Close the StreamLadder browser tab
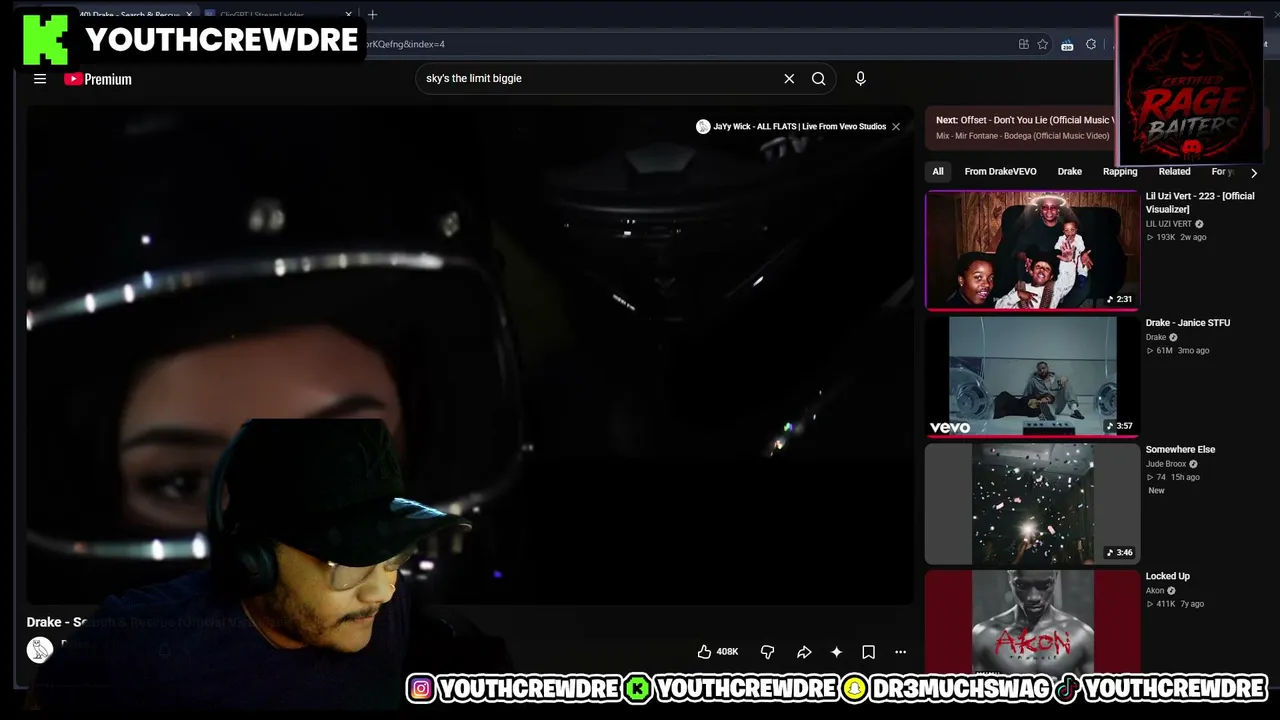 349,15
